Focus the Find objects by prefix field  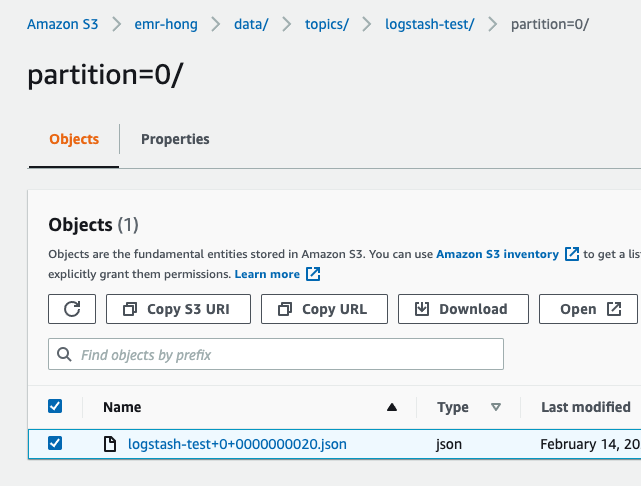[285, 354]
